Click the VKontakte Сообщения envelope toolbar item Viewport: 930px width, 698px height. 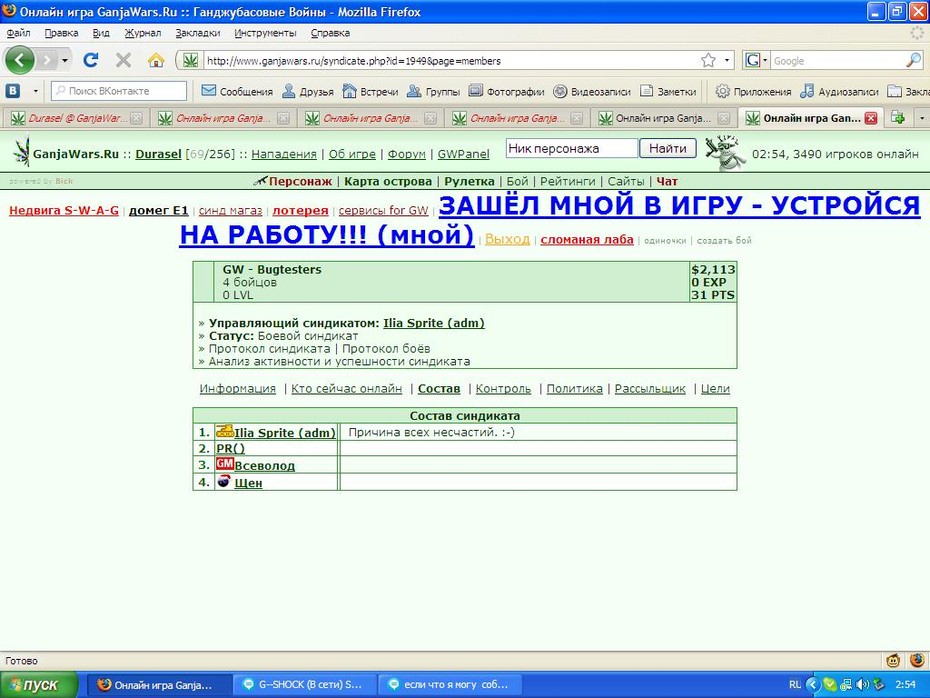click(237, 91)
